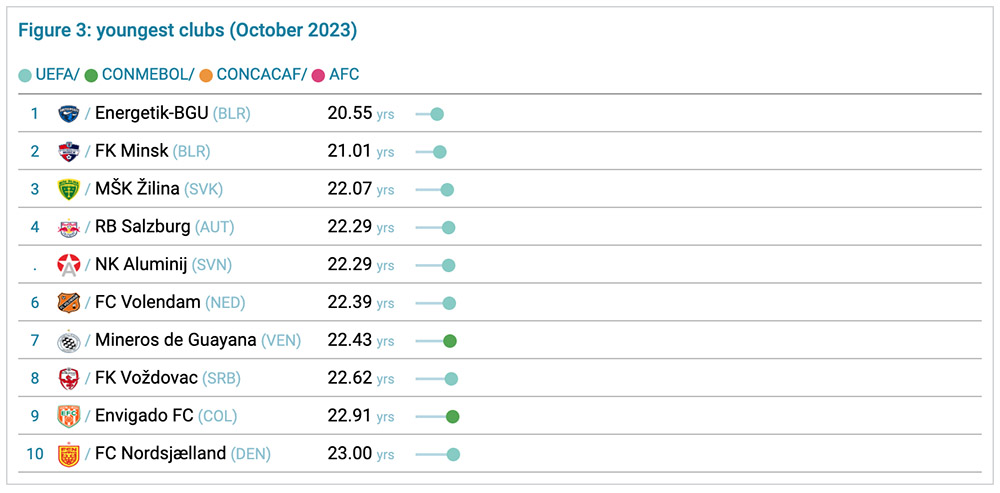This screenshot has height=493, width=1000.
Task: Click the FK Voždovac club crest
Action: point(68,379)
